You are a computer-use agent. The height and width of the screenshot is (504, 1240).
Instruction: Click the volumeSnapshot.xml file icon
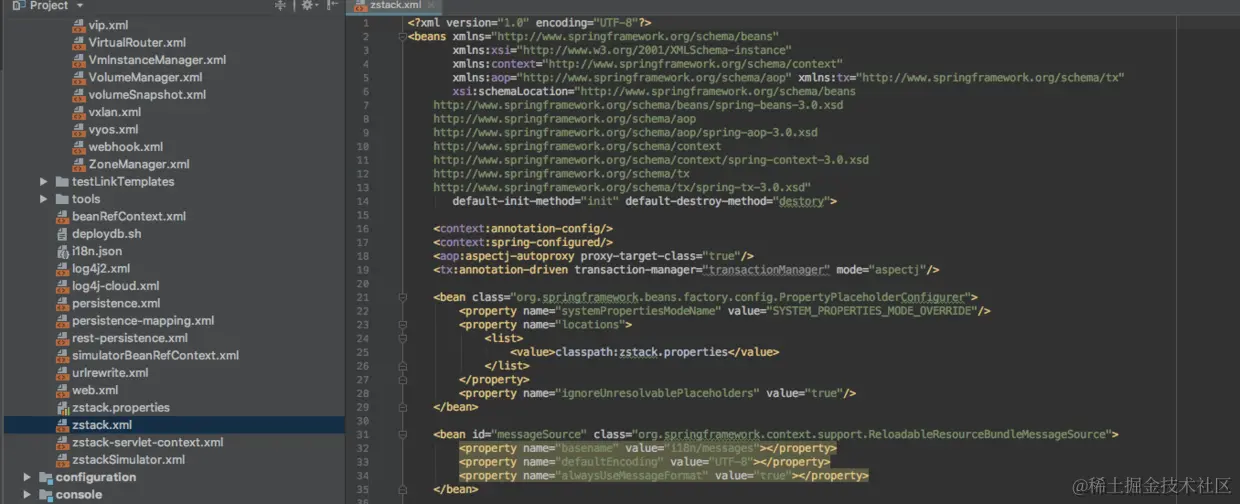[x=79, y=95]
